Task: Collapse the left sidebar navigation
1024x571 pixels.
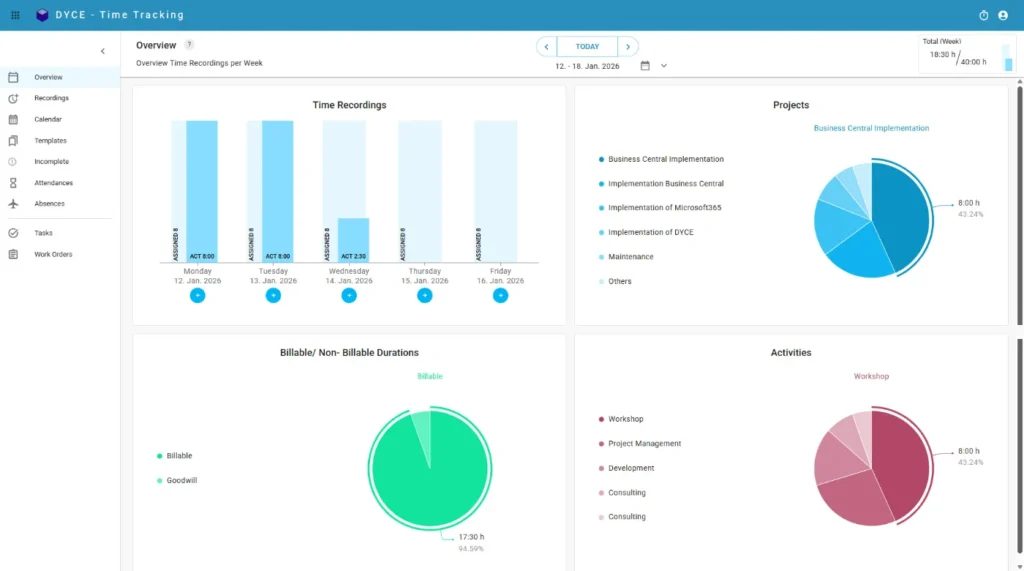Action: (x=103, y=51)
